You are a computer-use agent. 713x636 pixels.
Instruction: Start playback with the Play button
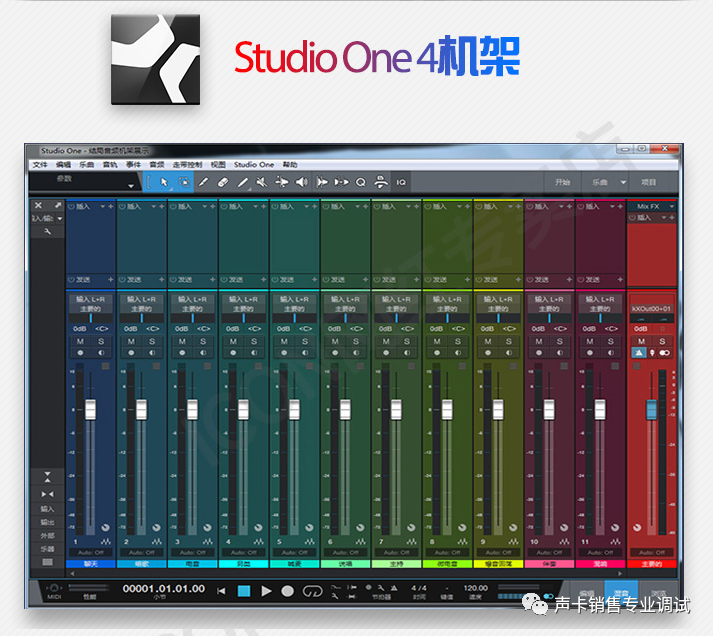coord(266,591)
